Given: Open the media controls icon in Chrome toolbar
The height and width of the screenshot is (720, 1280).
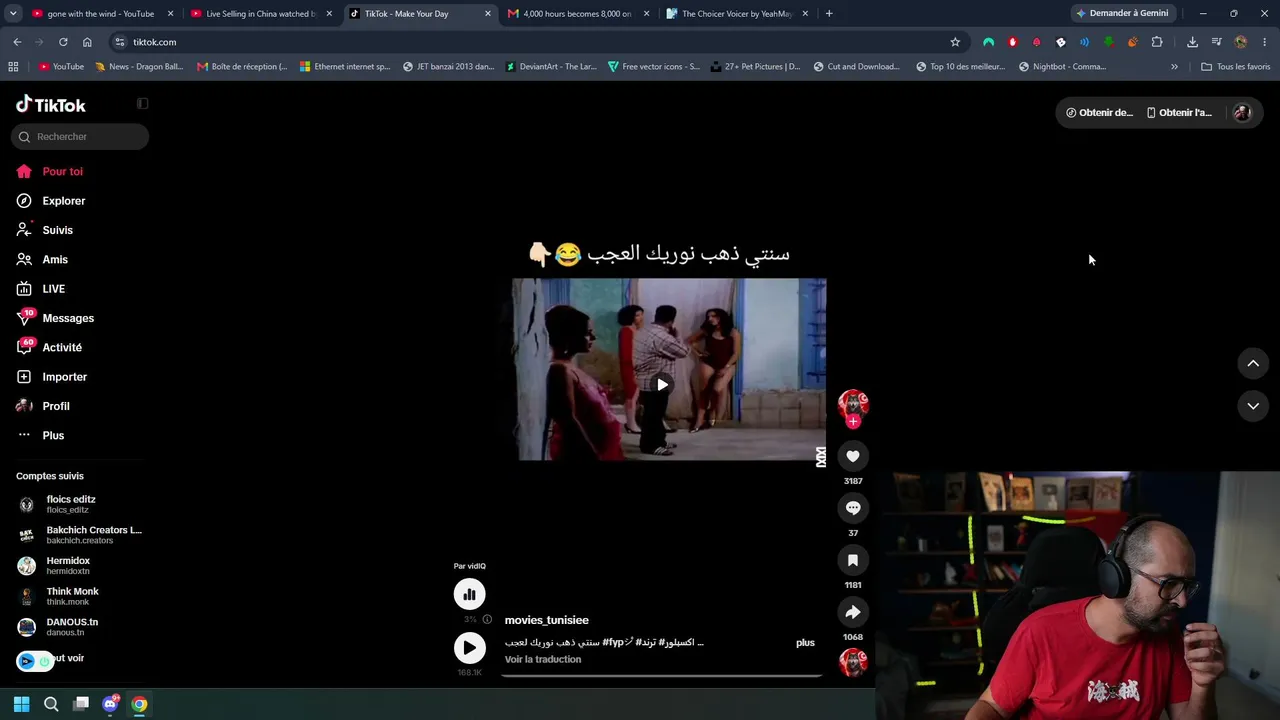Looking at the screenshot, I should (1216, 42).
